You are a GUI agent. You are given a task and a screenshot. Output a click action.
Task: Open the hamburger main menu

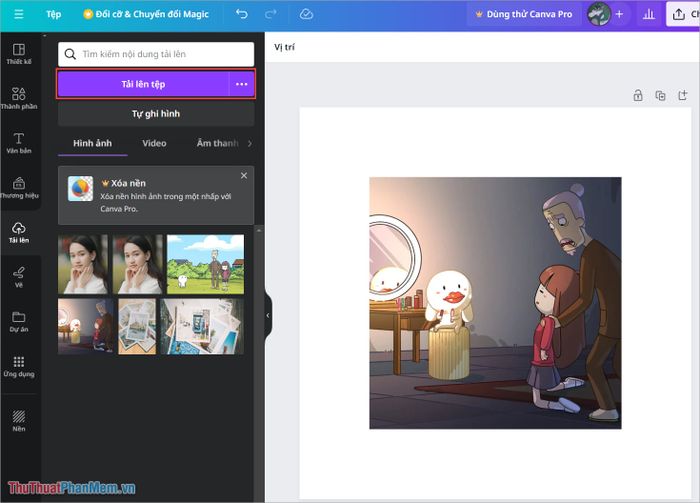coord(19,14)
